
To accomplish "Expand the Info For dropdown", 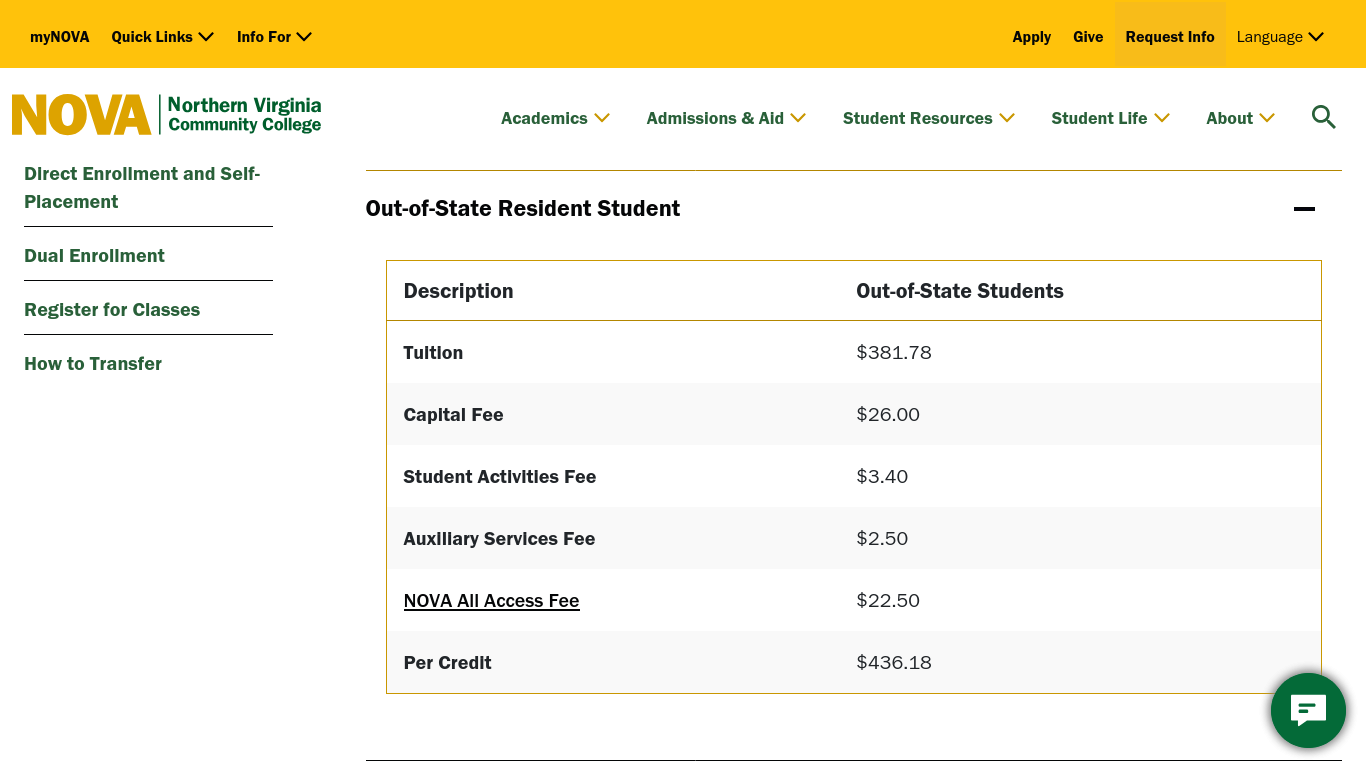I will [x=275, y=37].
